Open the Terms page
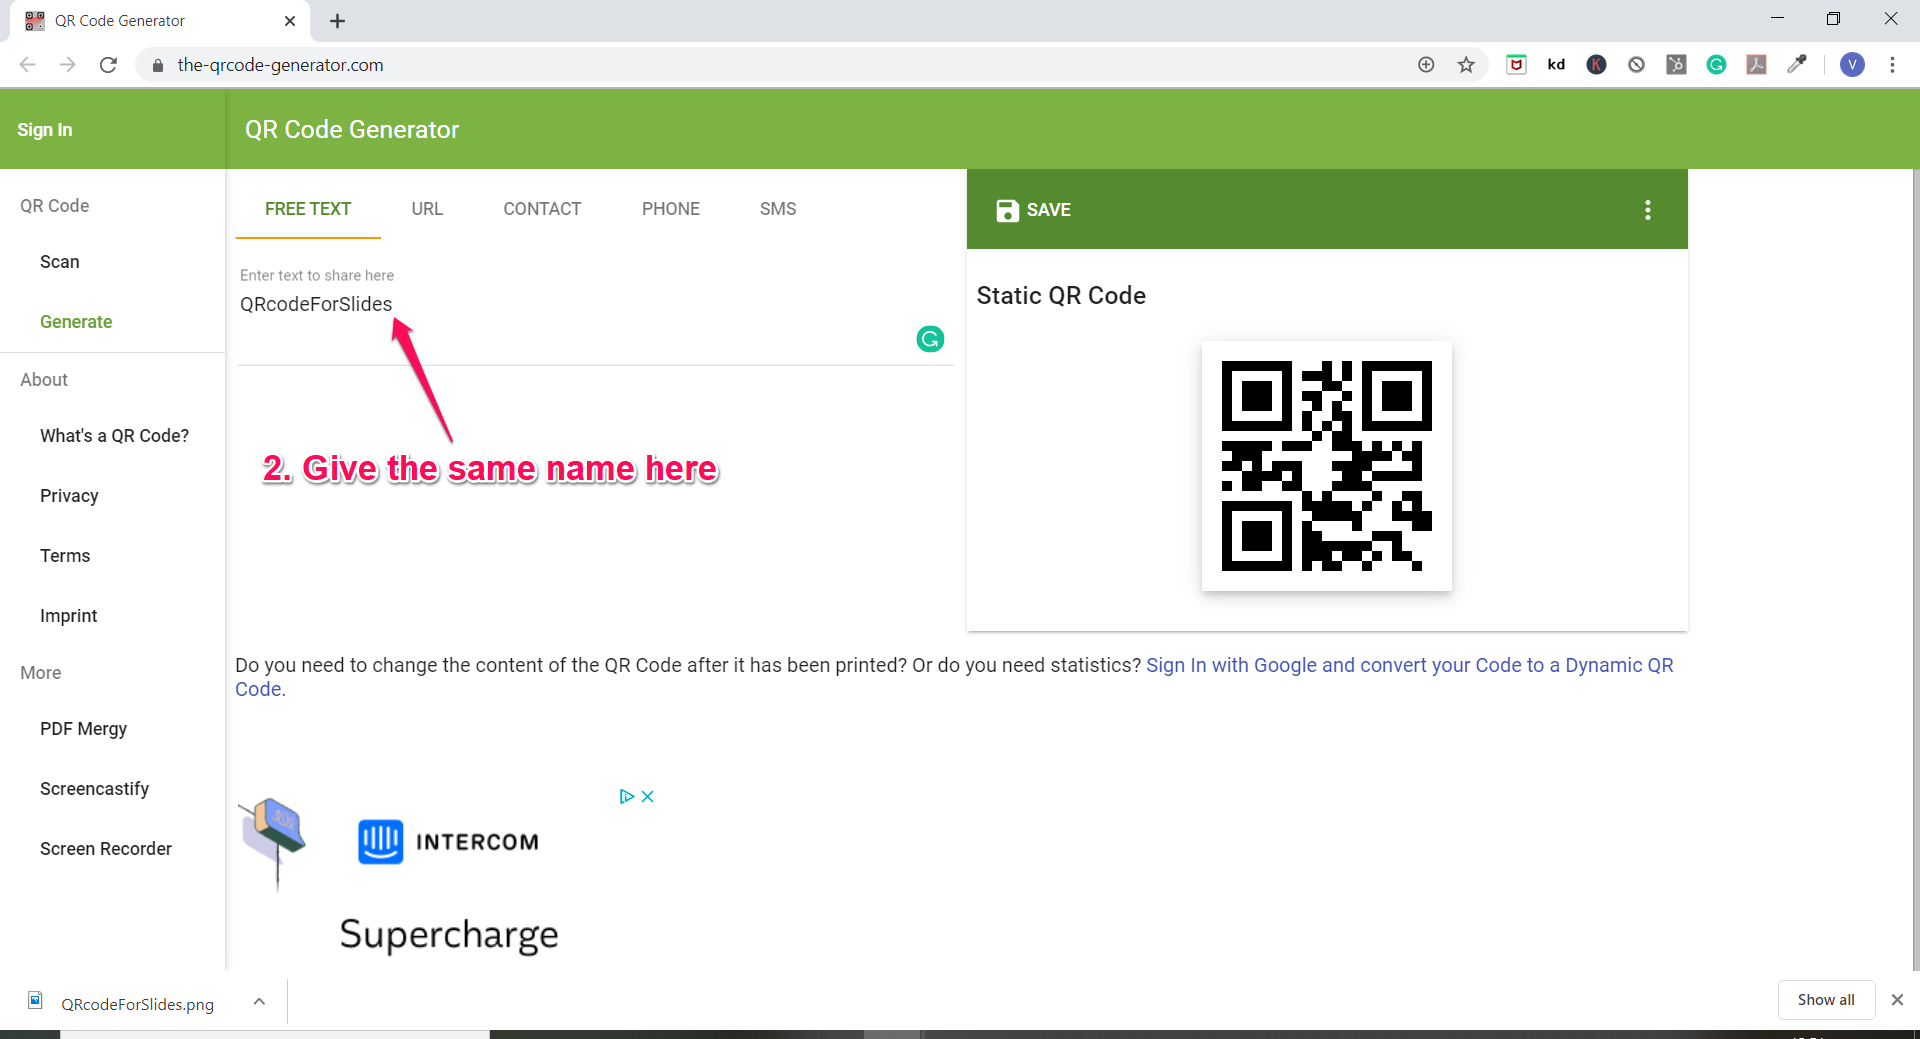Screen dimensions: 1920x1039 65,556
